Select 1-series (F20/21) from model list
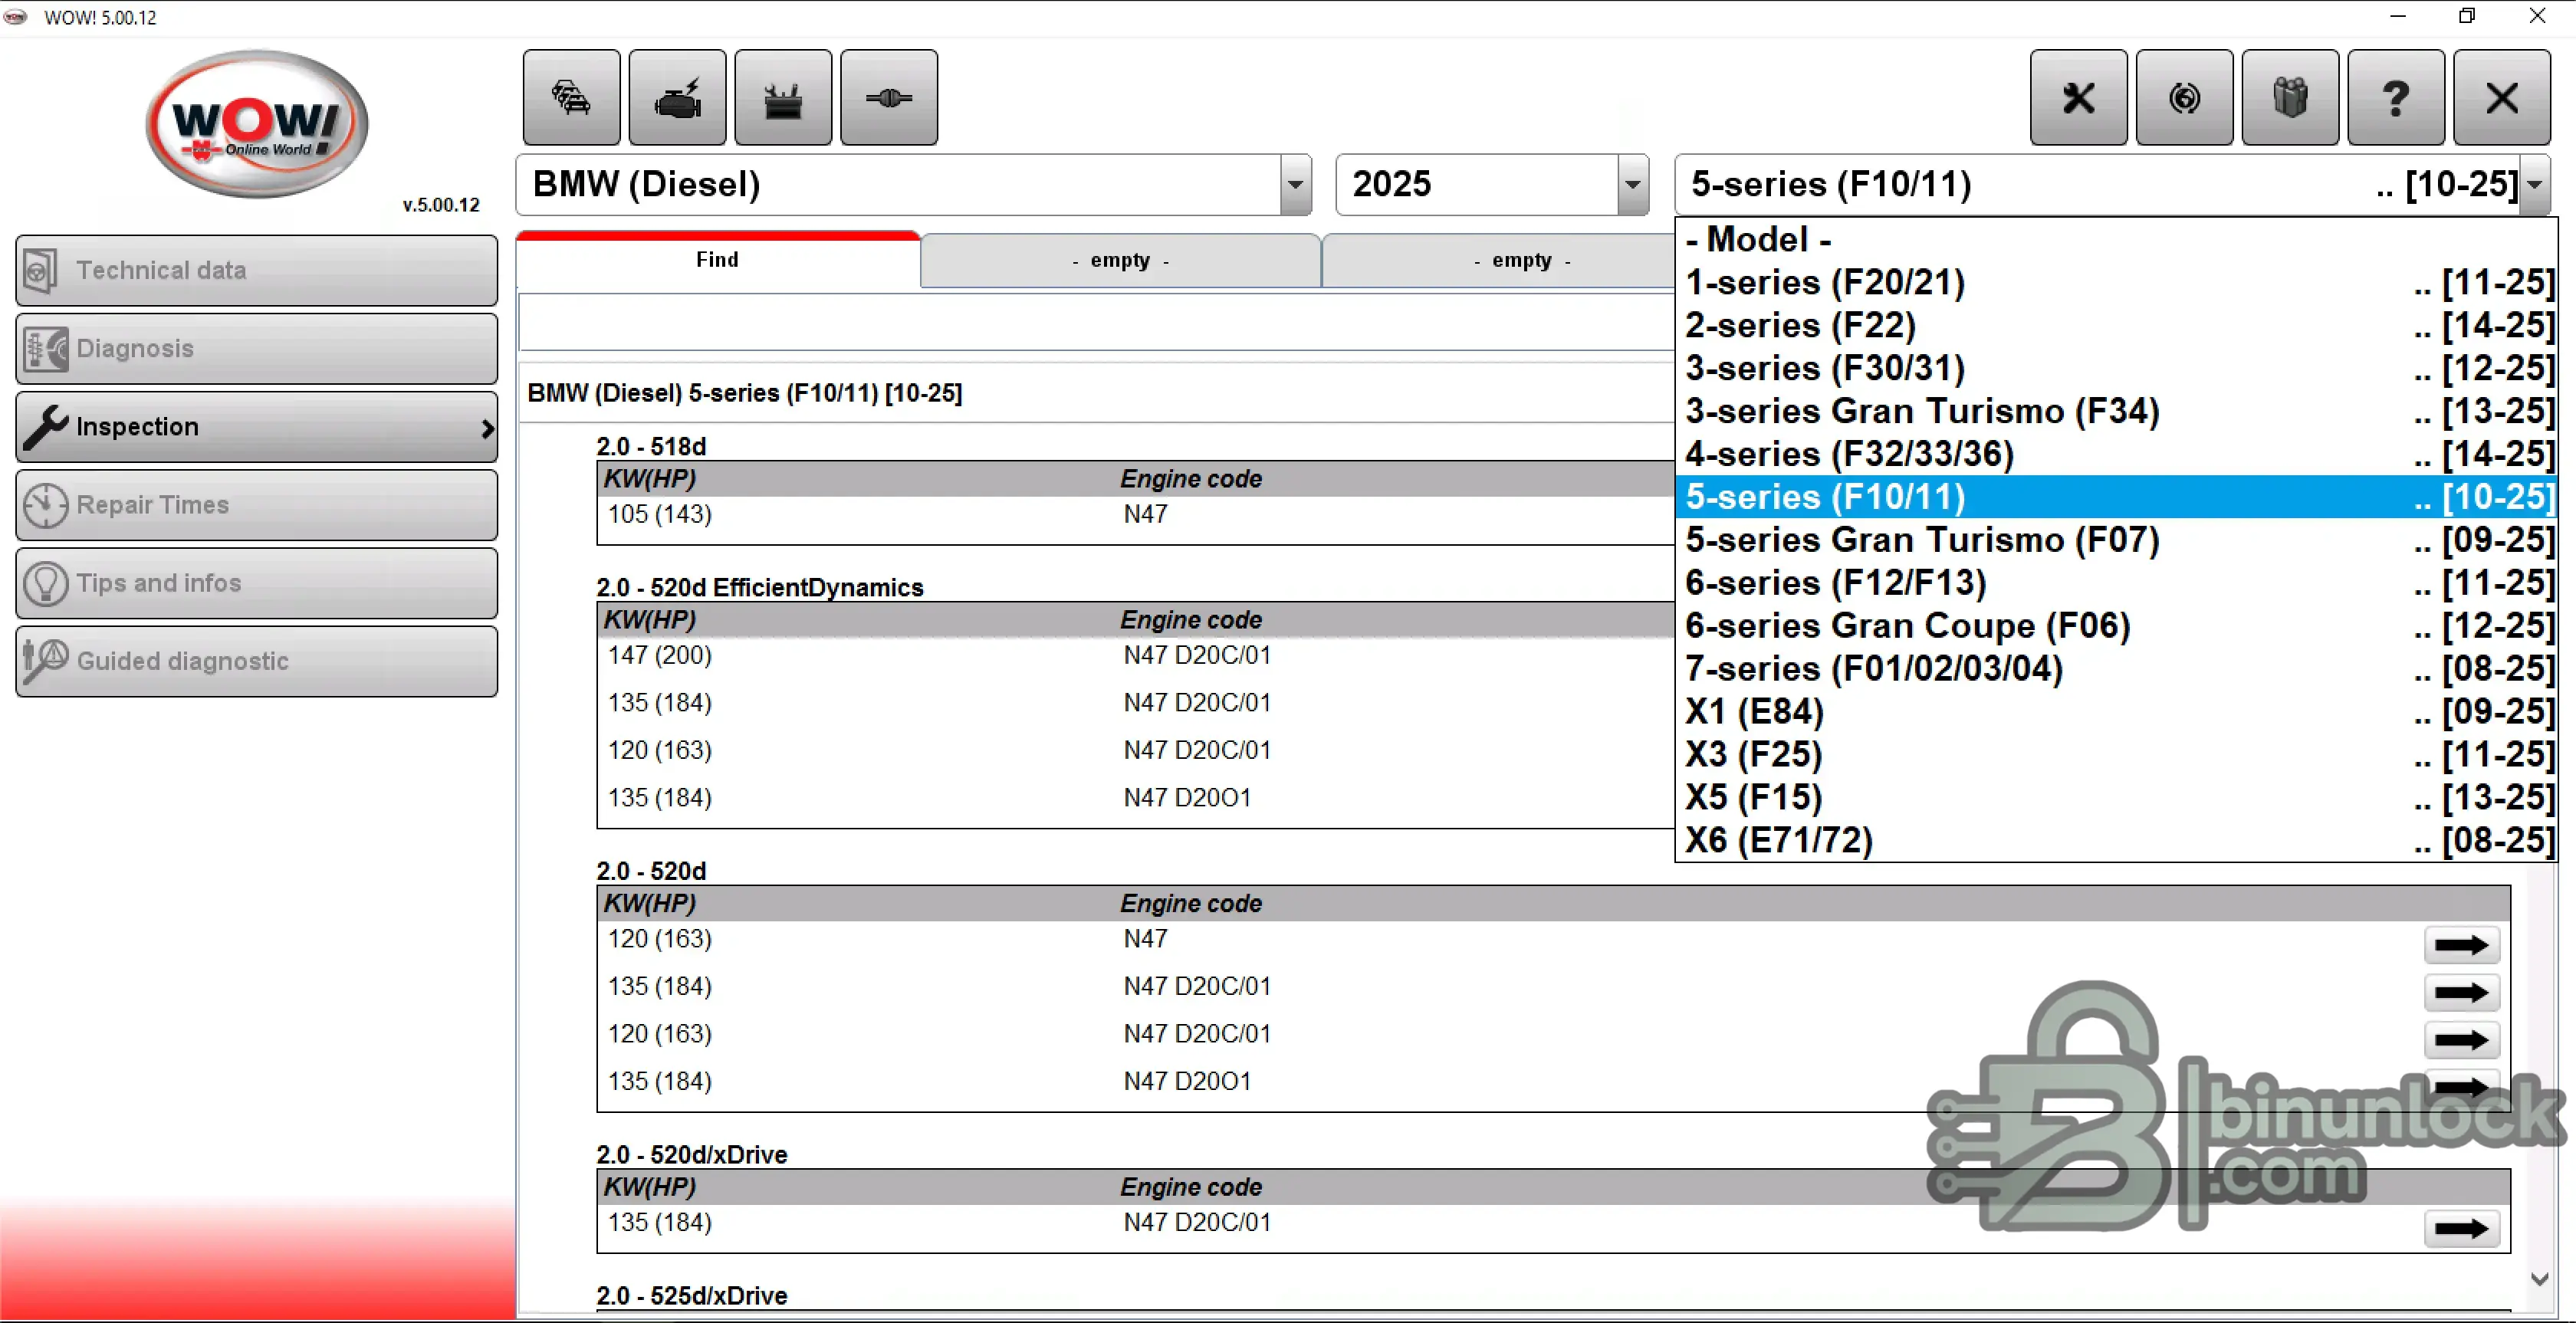 2116,282
